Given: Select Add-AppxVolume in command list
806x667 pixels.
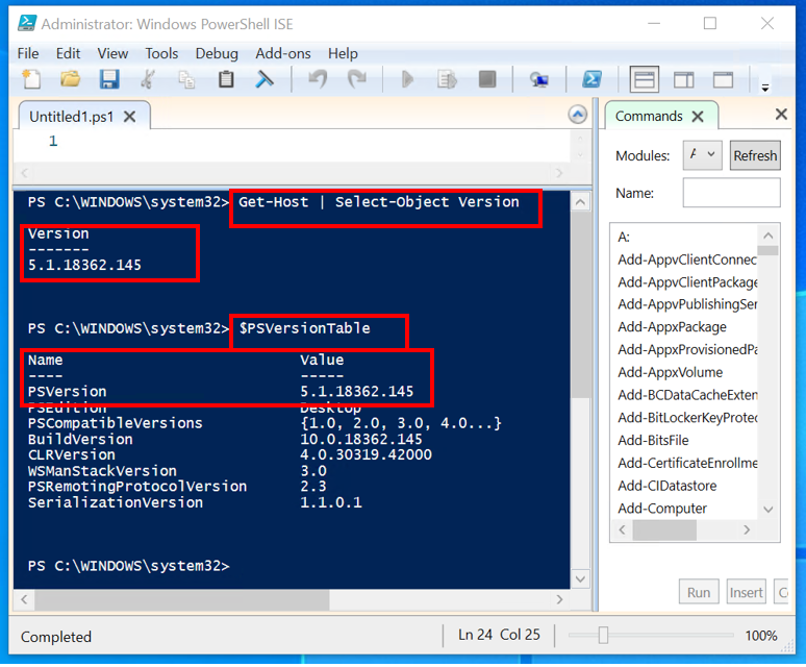Looking at the screenshot, I should pyautogui.click(x=670, y=372).
